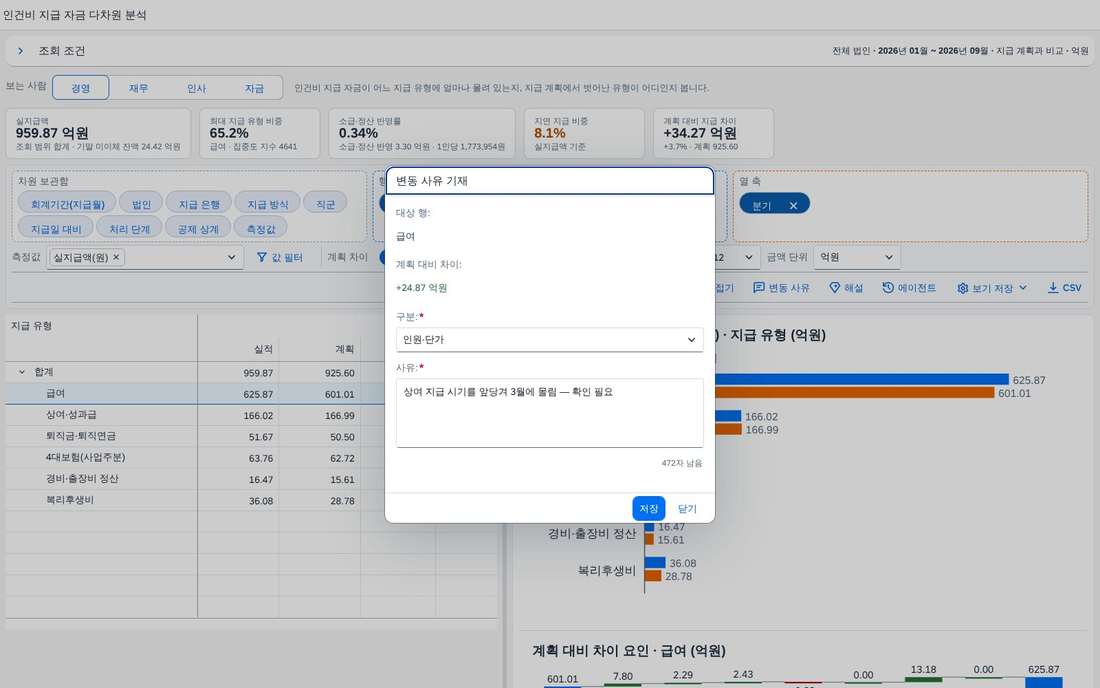Click the 공제 상계 dimension chip
The height and width of the screenshot is (688, 1100).
(198, 229)
